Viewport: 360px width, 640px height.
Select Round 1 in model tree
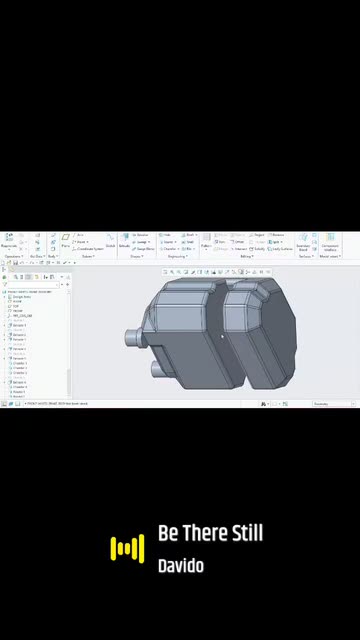point(16,392)
